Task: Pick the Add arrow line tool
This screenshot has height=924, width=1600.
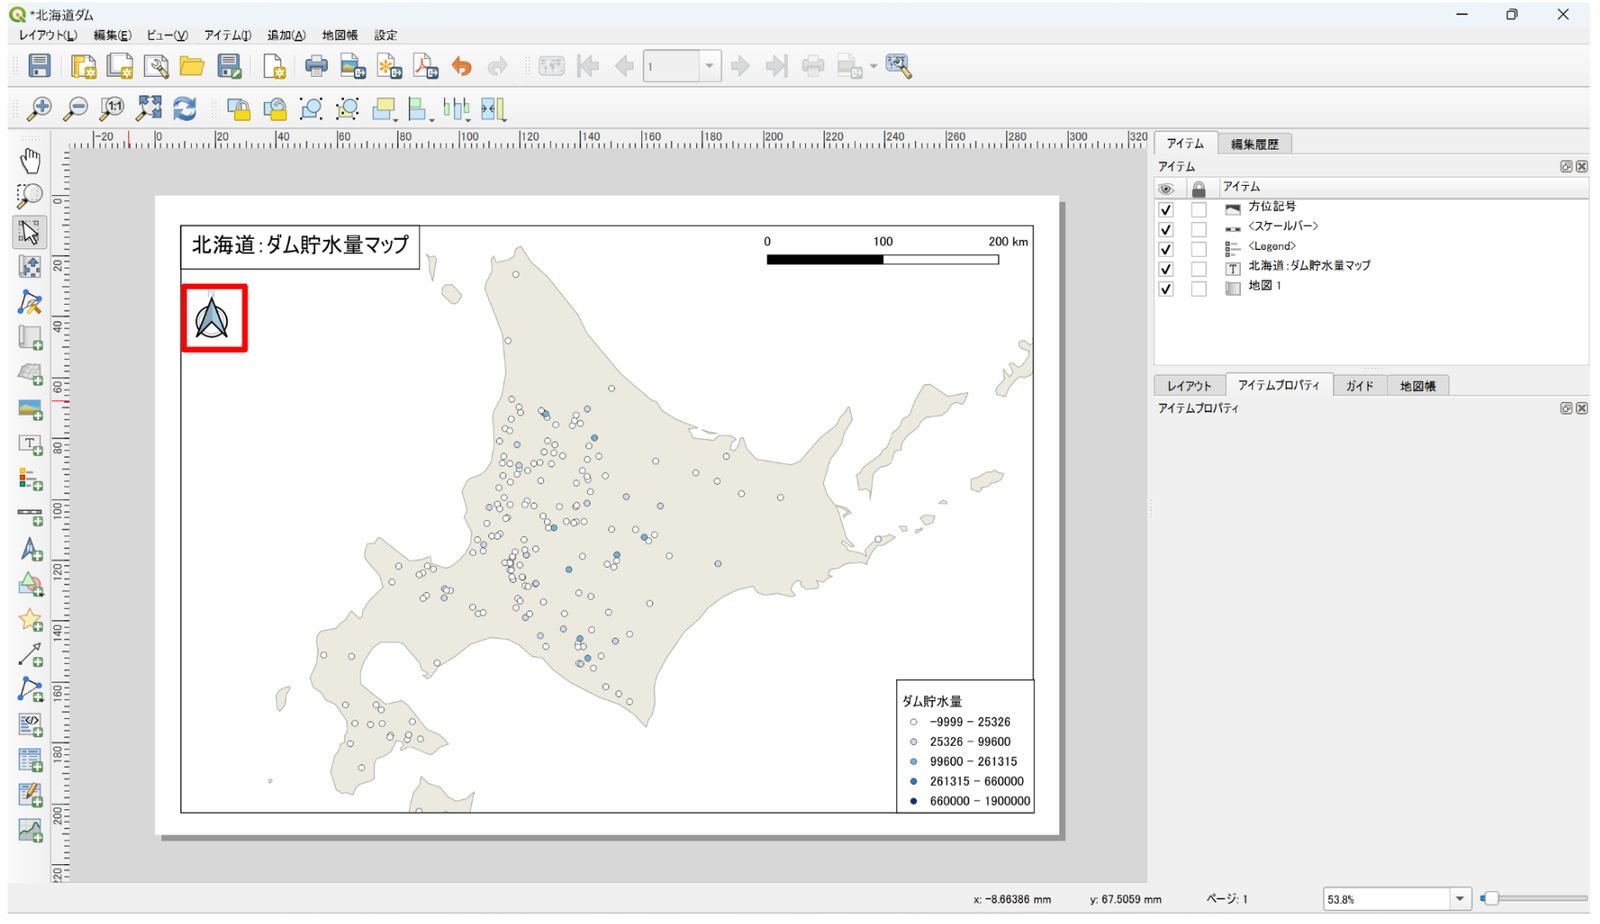Action: (x=30, y=655)
